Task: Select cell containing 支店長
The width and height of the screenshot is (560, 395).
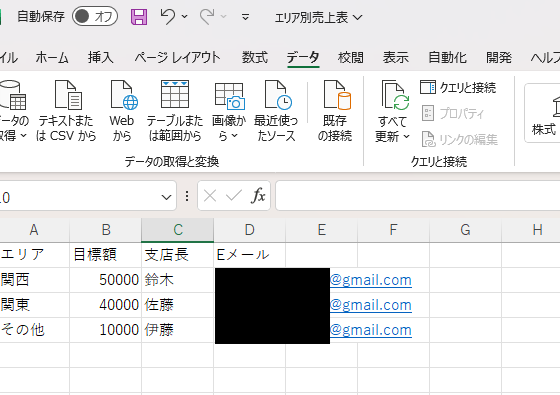Action: [x=178, y=255]
